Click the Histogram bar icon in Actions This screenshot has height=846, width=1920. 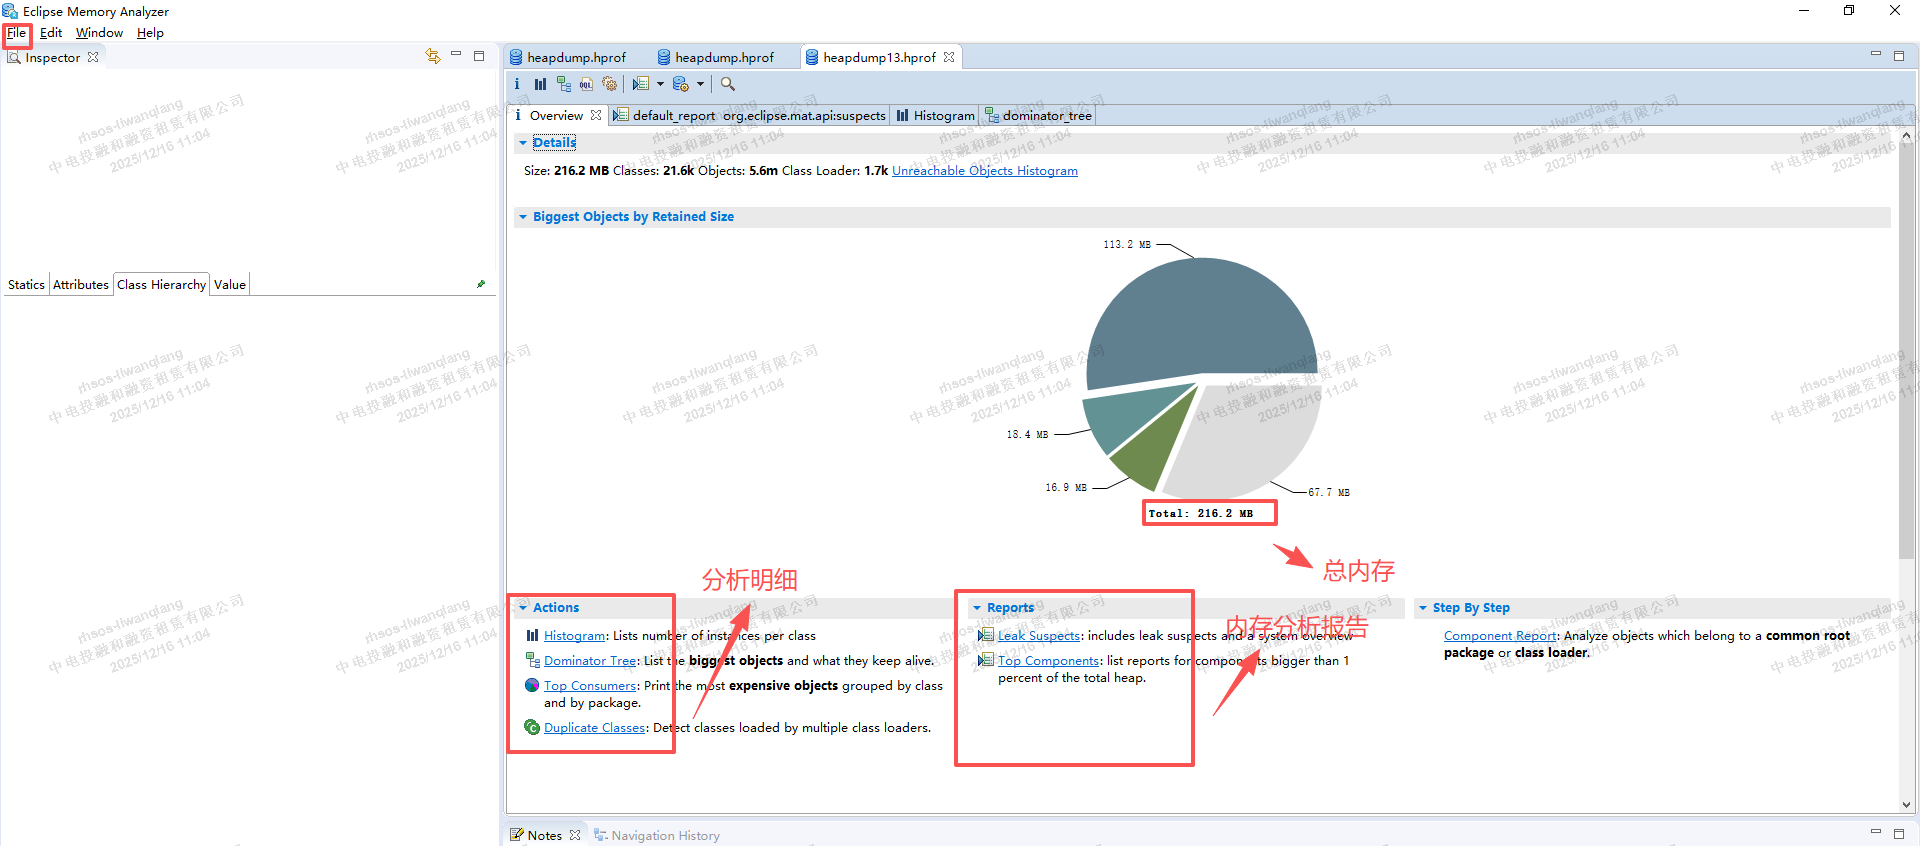point(532,635)
